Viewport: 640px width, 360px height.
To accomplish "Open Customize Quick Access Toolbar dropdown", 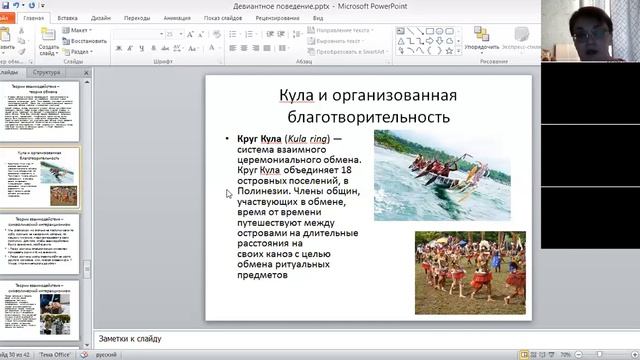I will (x=42, y=6).
